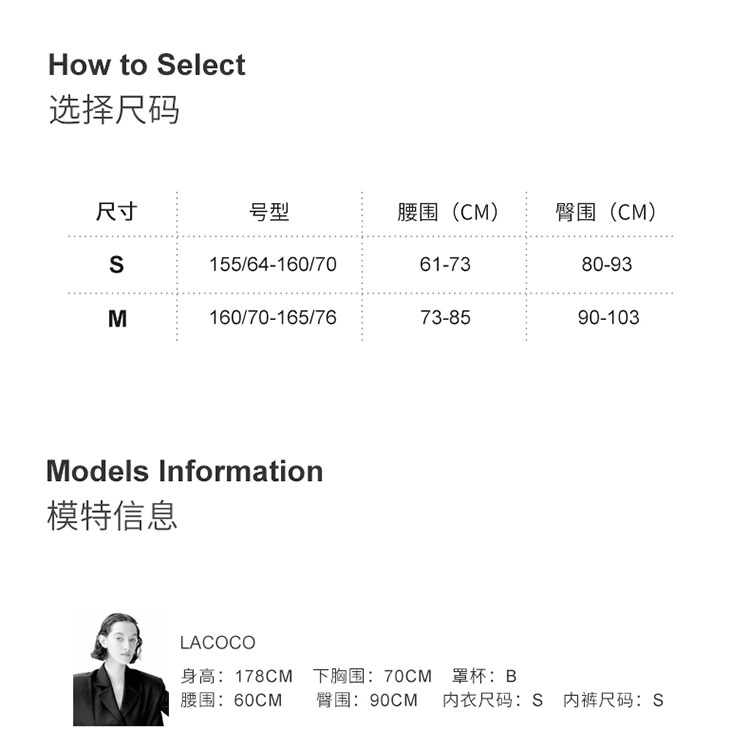Click the 尺寸 column header
The image size is (750, 752).
[x=117, y=212]
